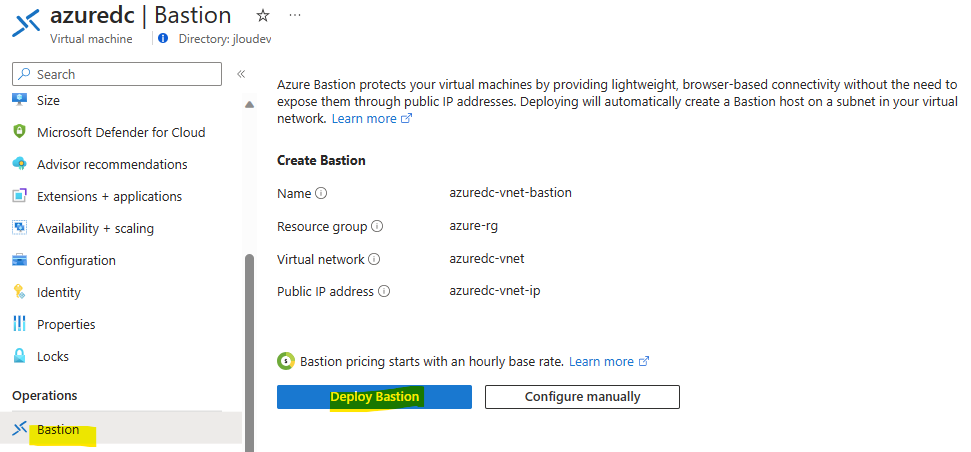Show info tooltip for Resource group

tap(377, 227)
